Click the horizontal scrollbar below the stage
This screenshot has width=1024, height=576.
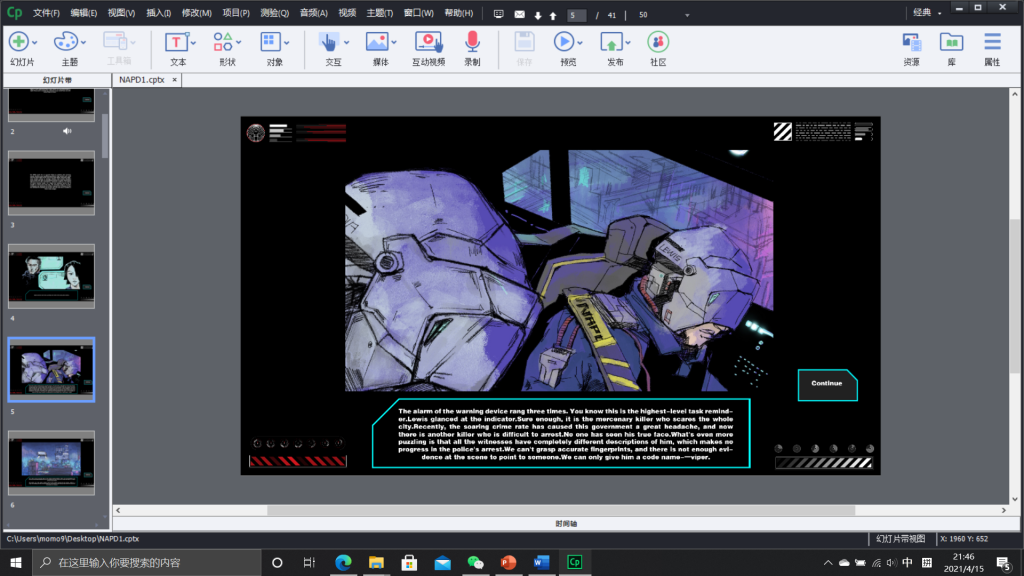pyautogui.click(x=561, y=510)
